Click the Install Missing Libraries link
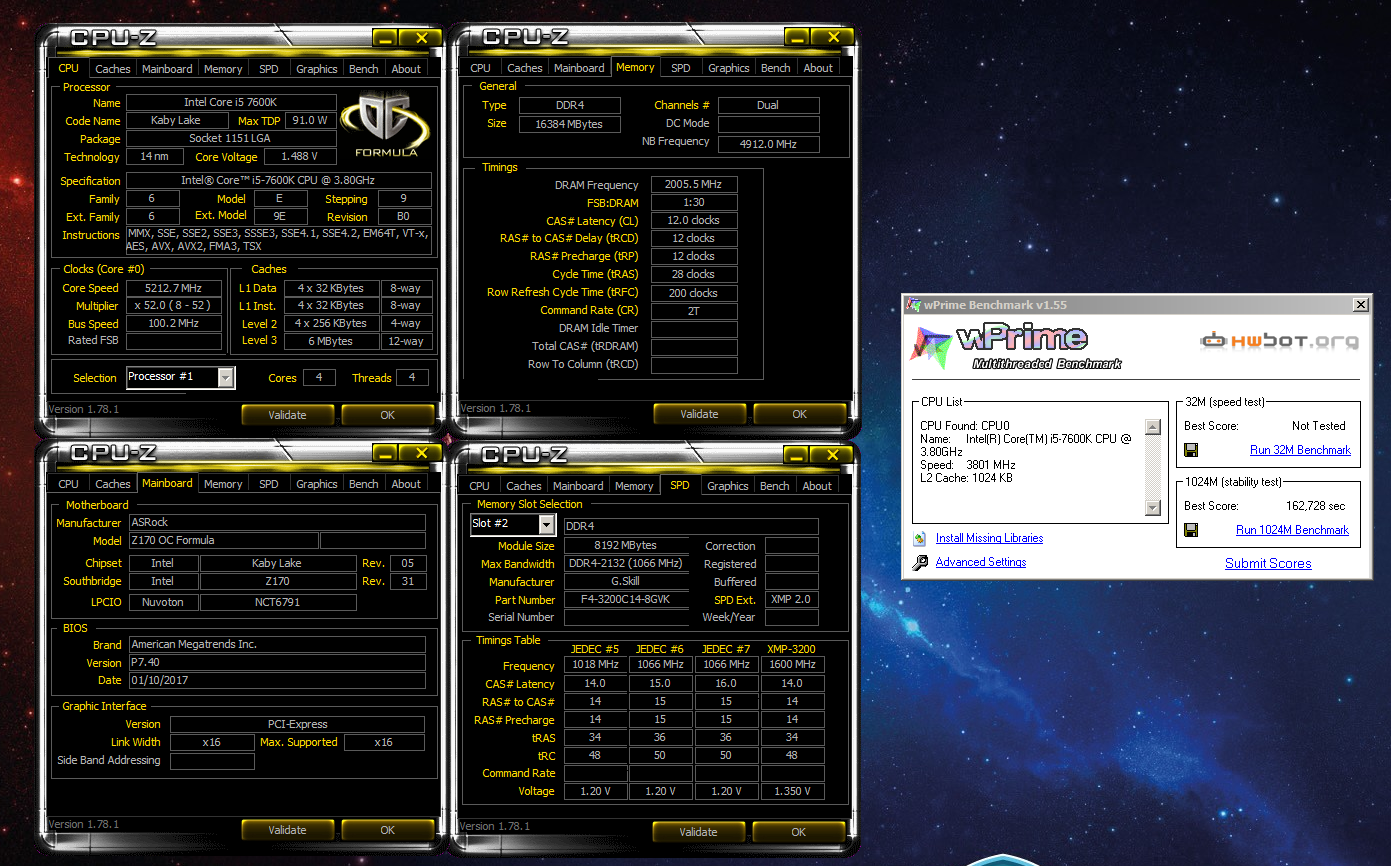The image size is (1391, 866). coord(989,538)
